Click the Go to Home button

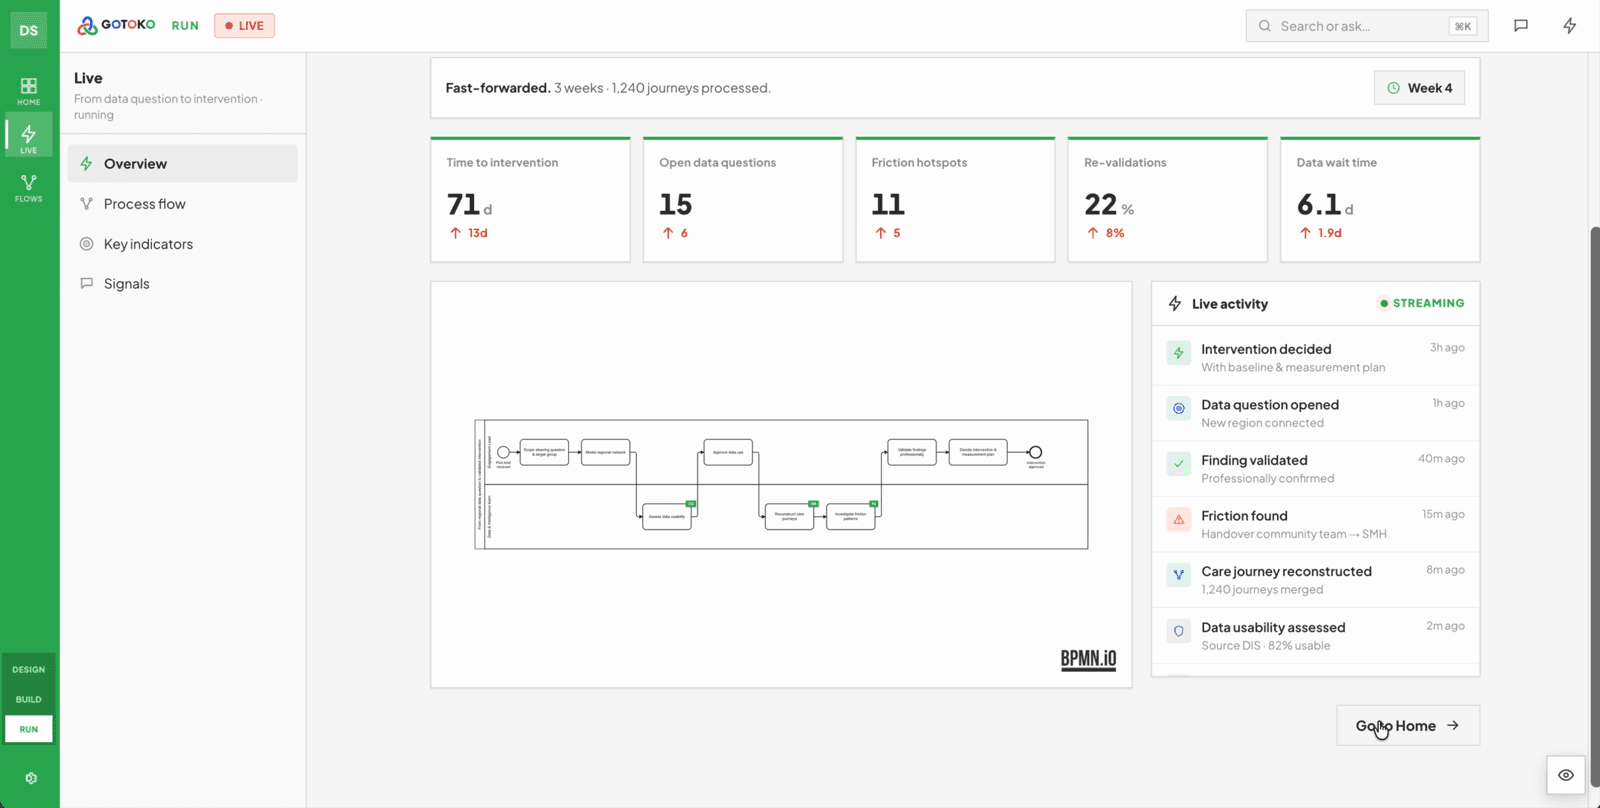click(1408, 726)
